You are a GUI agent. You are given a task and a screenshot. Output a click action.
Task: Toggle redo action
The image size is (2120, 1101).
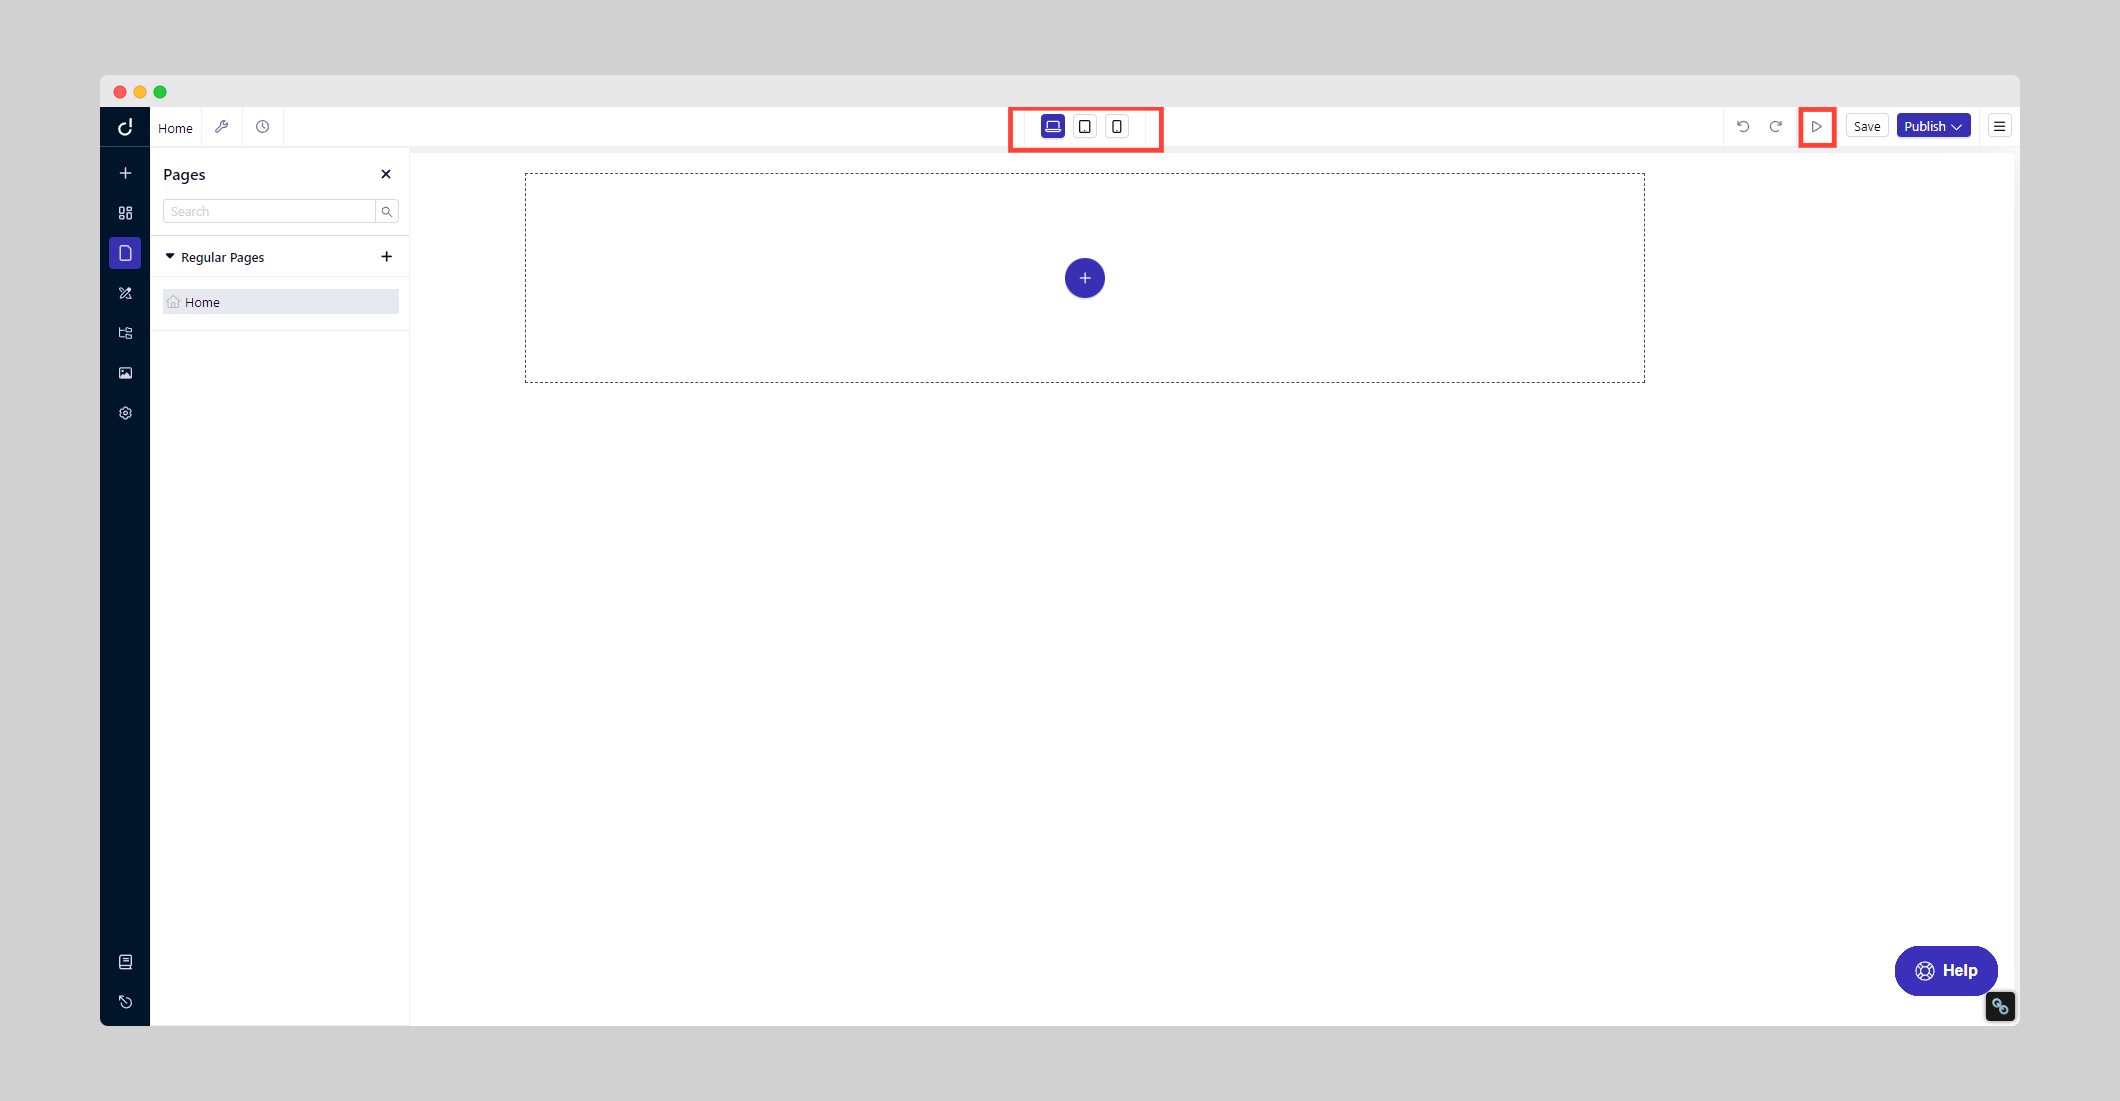[1775, 126]
